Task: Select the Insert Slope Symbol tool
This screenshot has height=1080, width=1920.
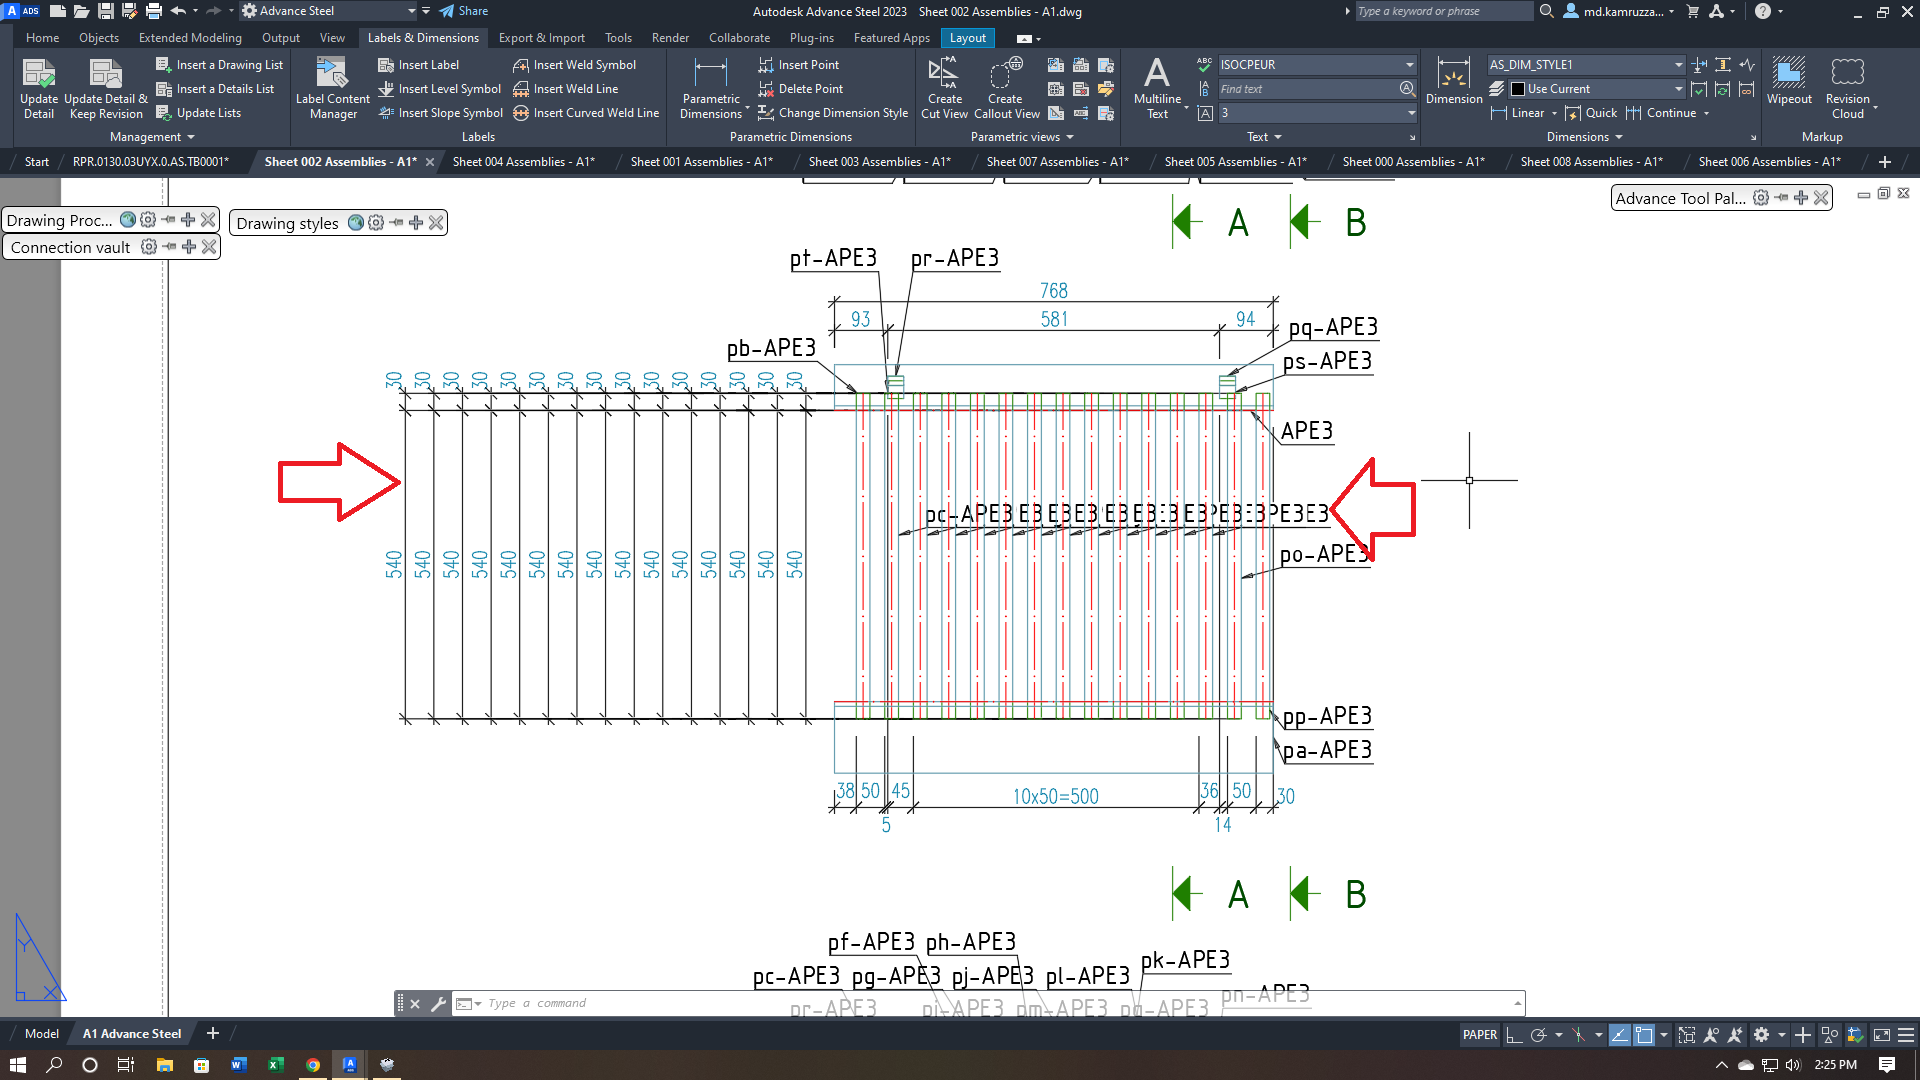Action: [440, 112]
